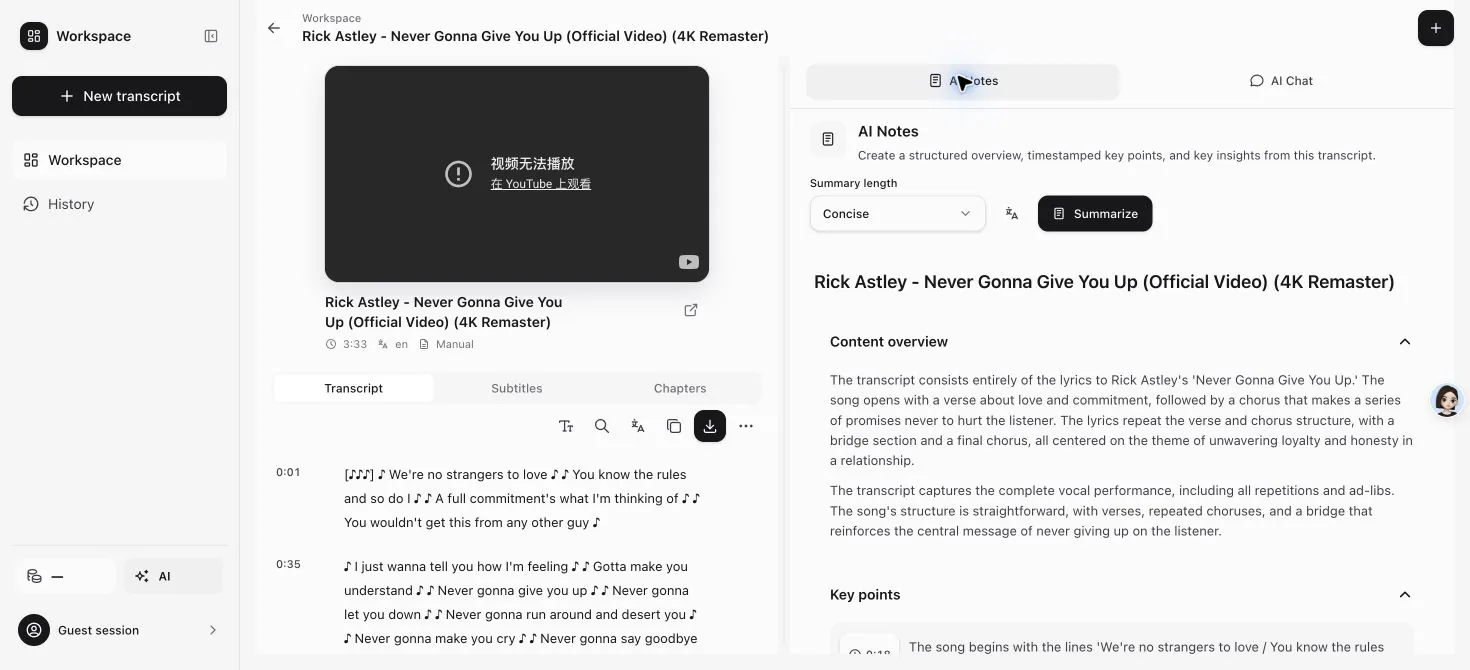Click the text size icon
The height and width of the screenshot is (670, 1470).
[566, 426]
